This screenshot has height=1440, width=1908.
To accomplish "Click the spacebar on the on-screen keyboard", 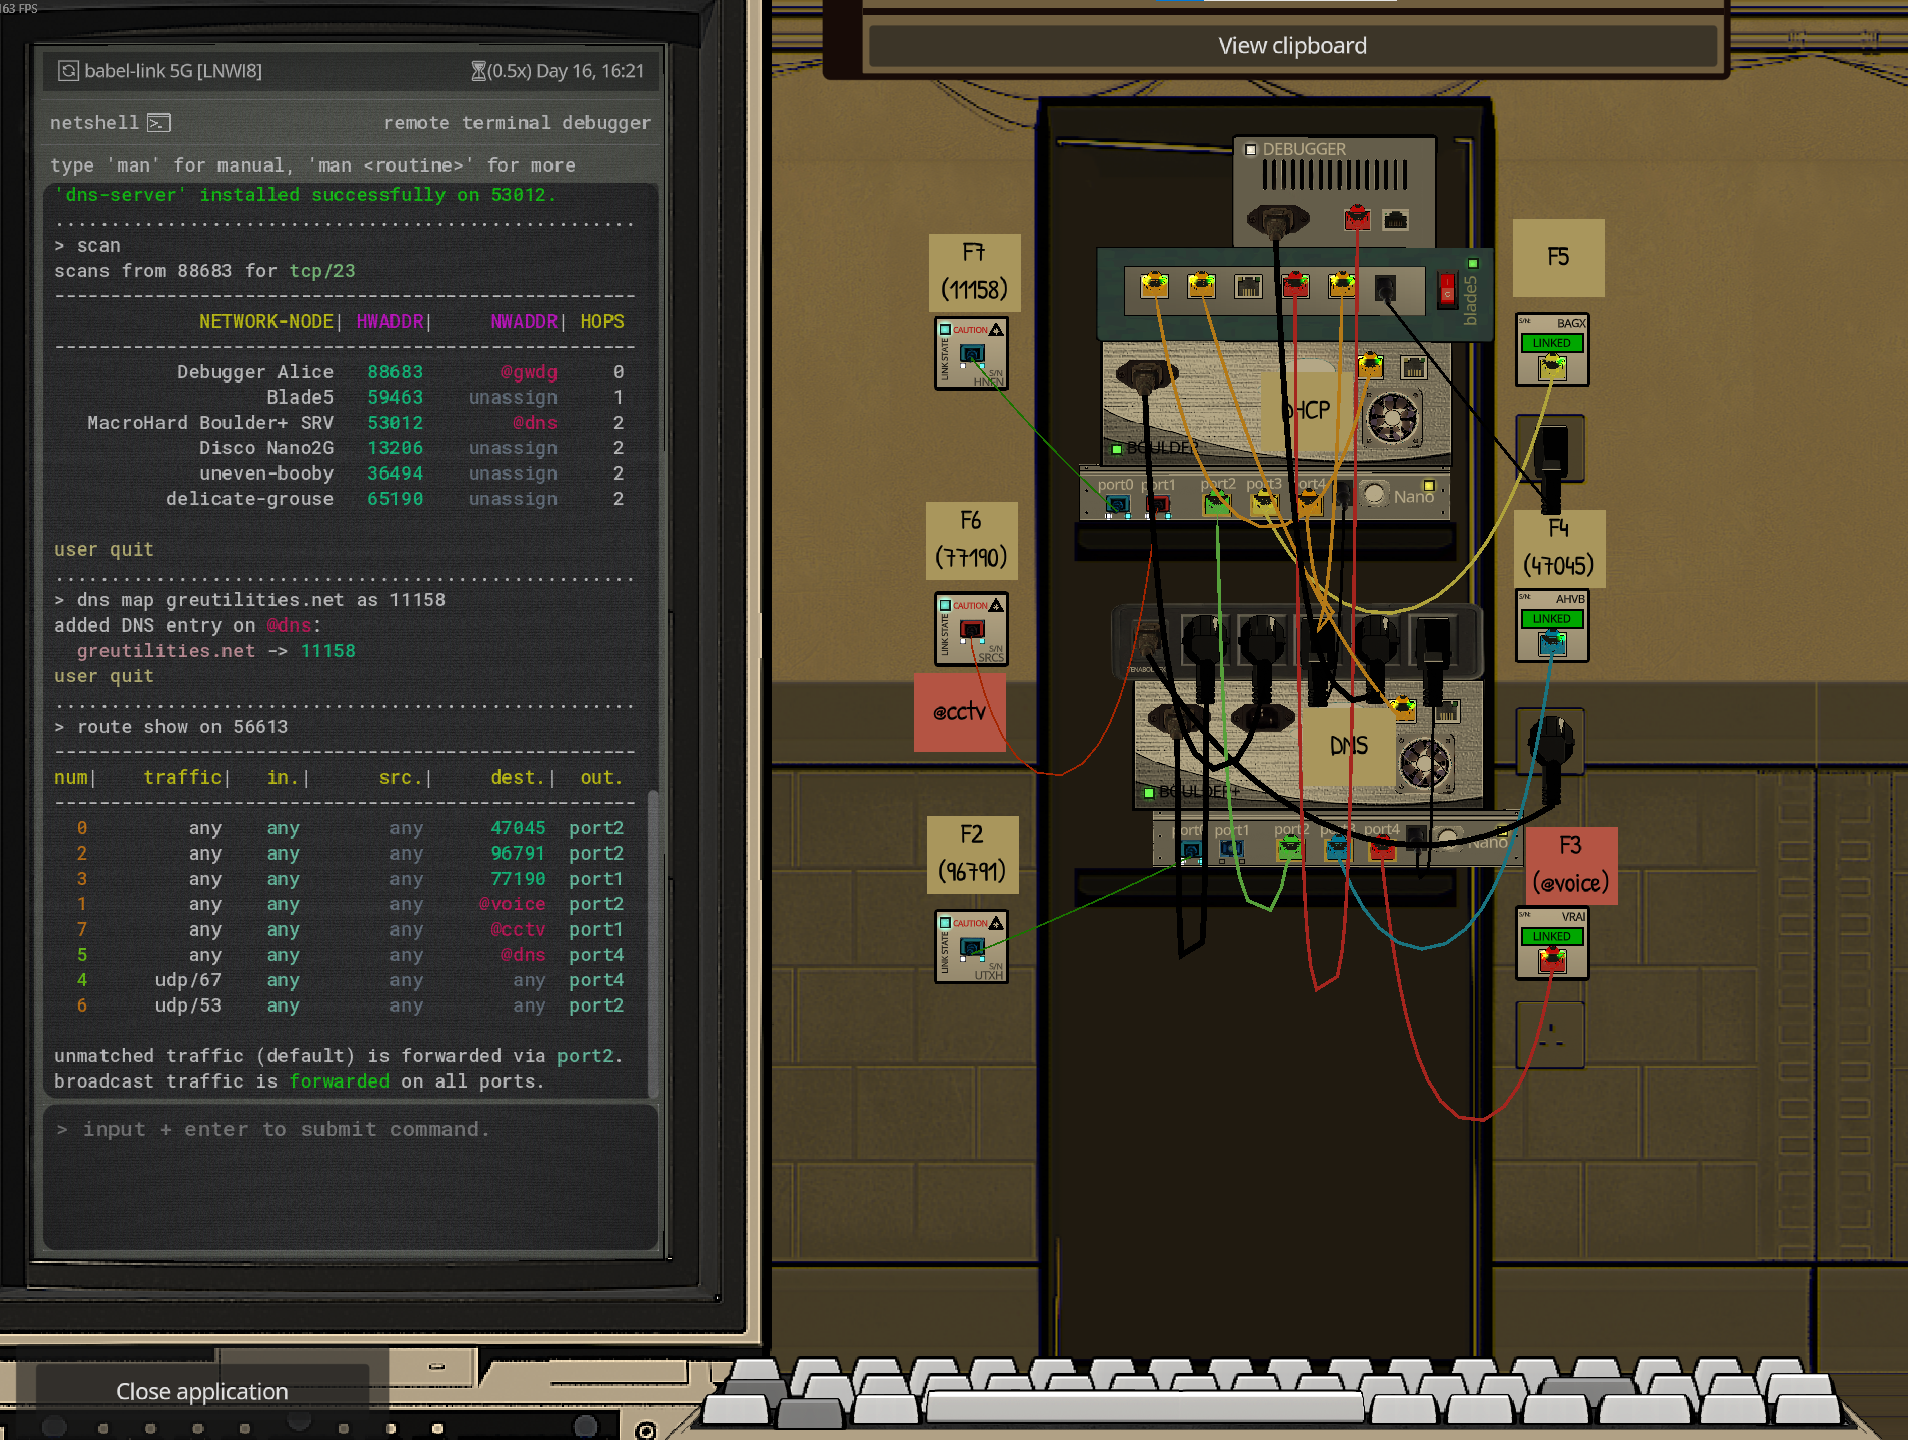I will [x=1144, y=1406].
